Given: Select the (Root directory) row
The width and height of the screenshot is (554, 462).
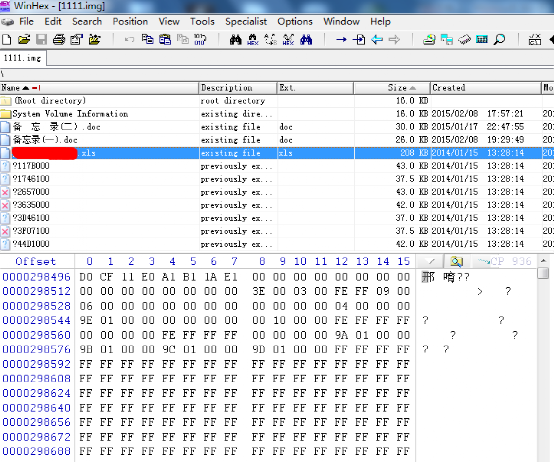Looking at the screenshot, I should coord(277,101).
